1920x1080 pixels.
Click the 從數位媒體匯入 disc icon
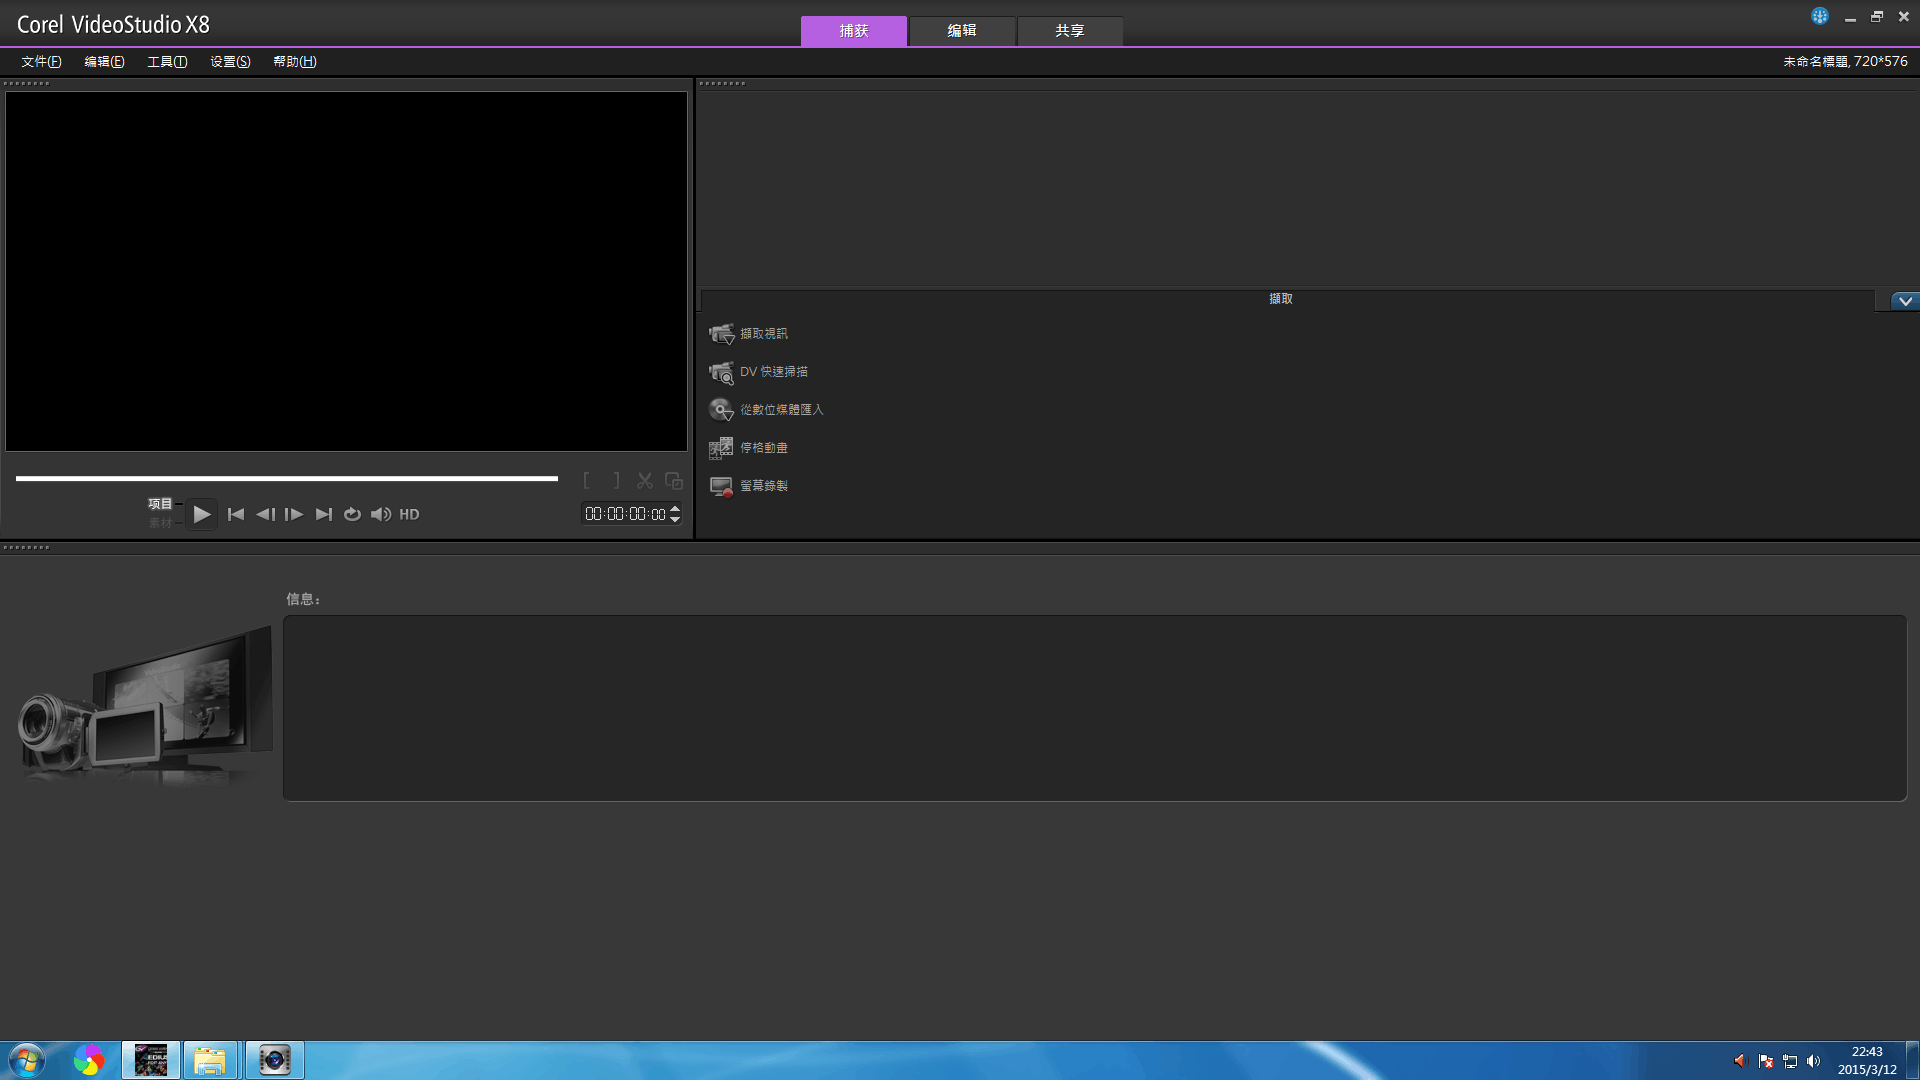point(721,410)
